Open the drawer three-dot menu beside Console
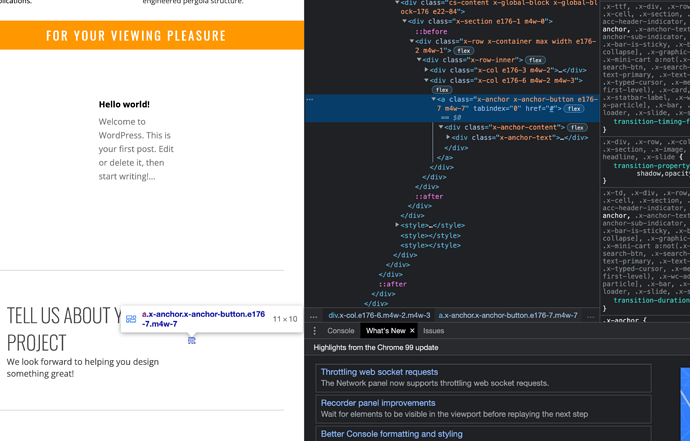The height and width of the screenshot is (441, 690). [314, 331]
